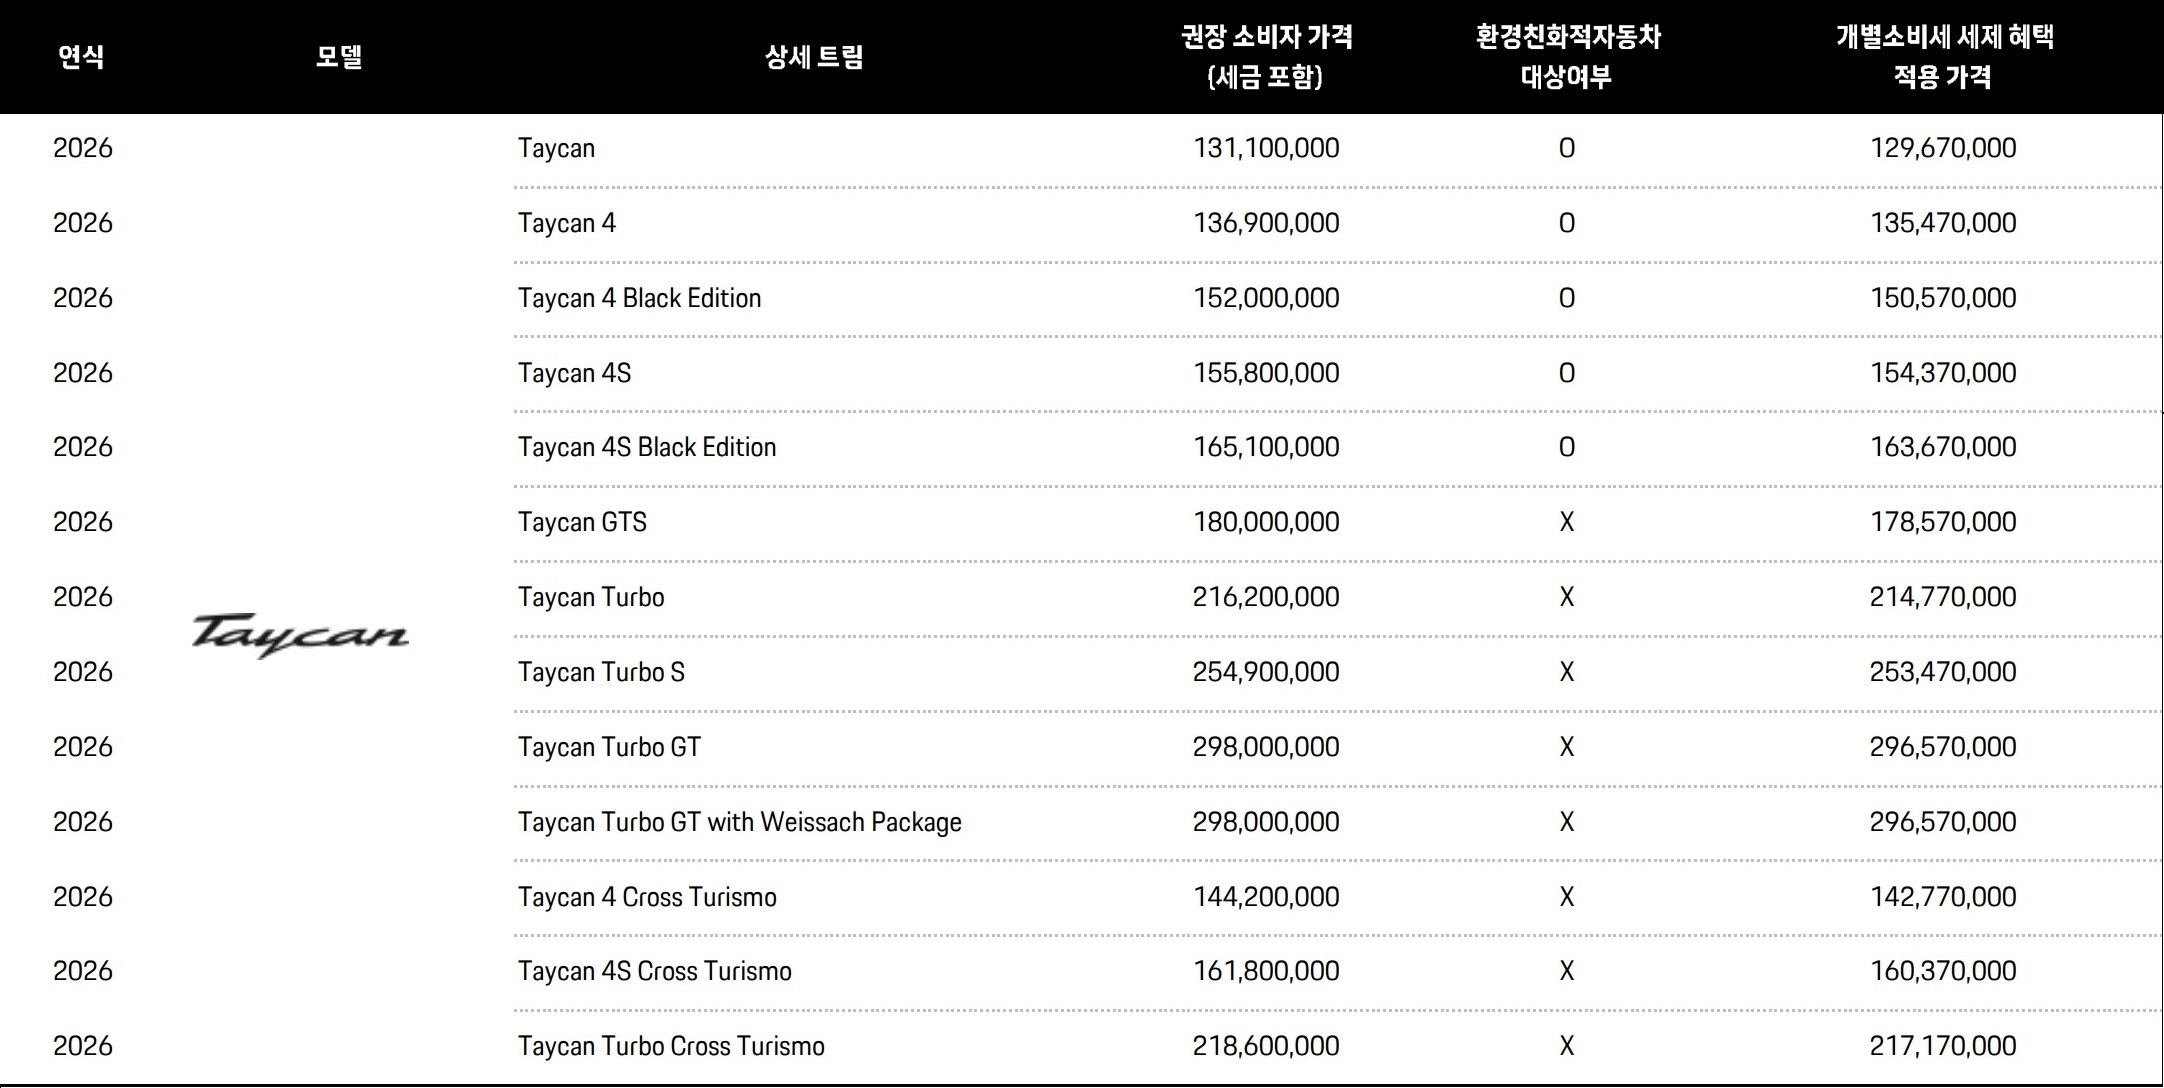Click the O mark for Taycan 4S
Image resolution: width=2164 pixels, height=1088 pixels.
tap(1567, 373)
